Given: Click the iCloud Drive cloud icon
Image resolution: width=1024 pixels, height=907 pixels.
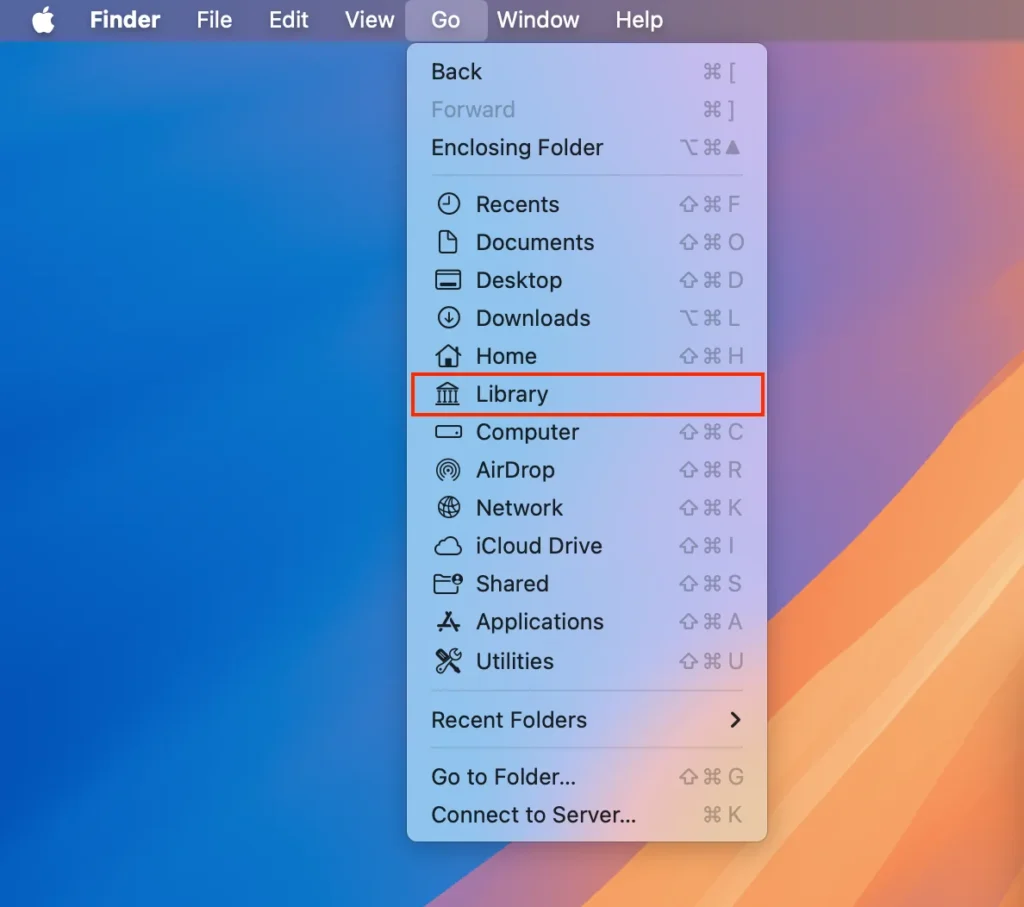Looking at the screenshot, I should tap(448, 546).
